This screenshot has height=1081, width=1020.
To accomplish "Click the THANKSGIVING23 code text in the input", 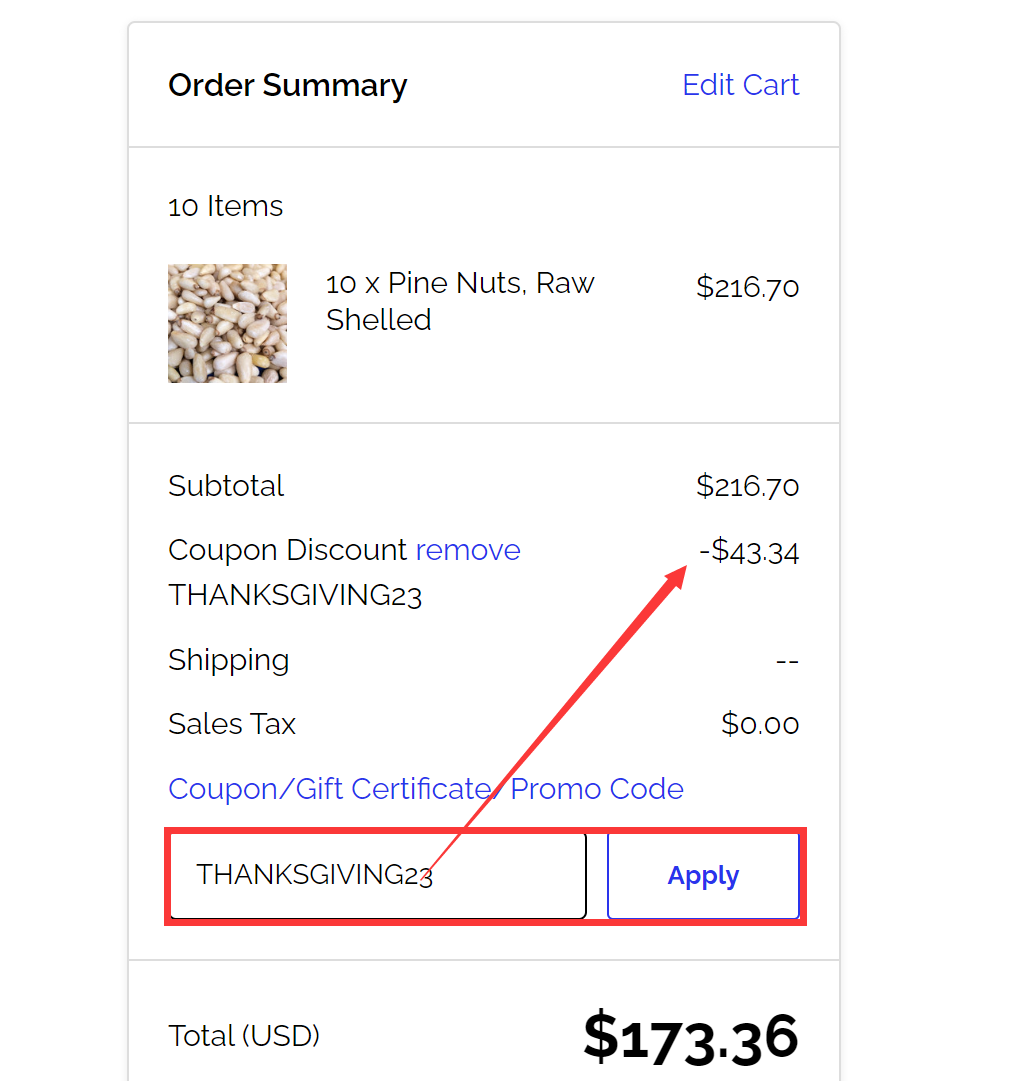I will click(x=314, y=875).
